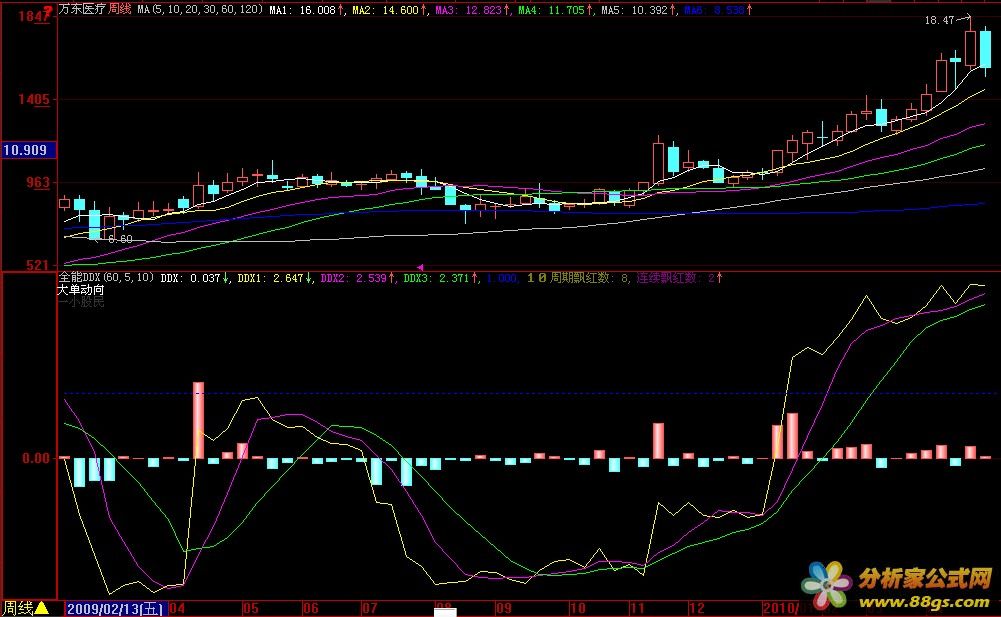
Task: Open the 周线 period selector triangle at bottom-left
Action: click(x=42, y=608)
